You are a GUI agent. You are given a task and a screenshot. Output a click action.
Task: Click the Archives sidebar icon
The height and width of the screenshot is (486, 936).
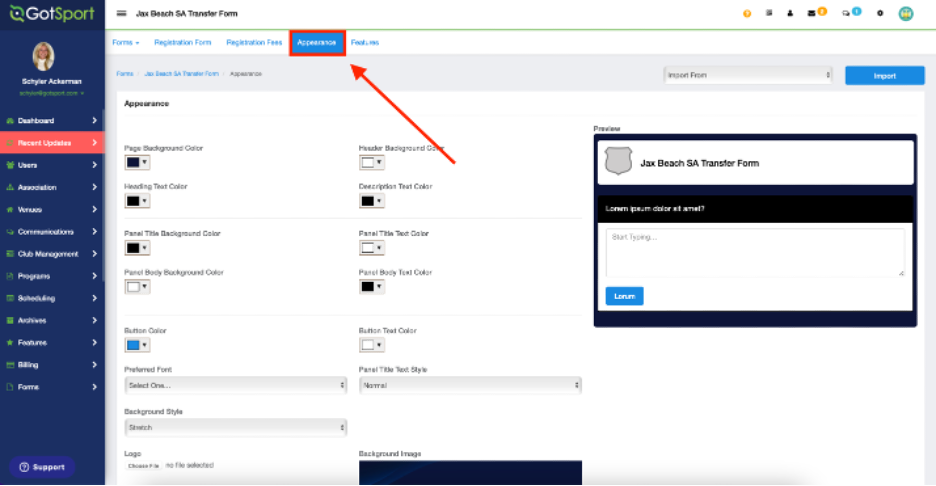pyautogui.click(x=10, y=321)
